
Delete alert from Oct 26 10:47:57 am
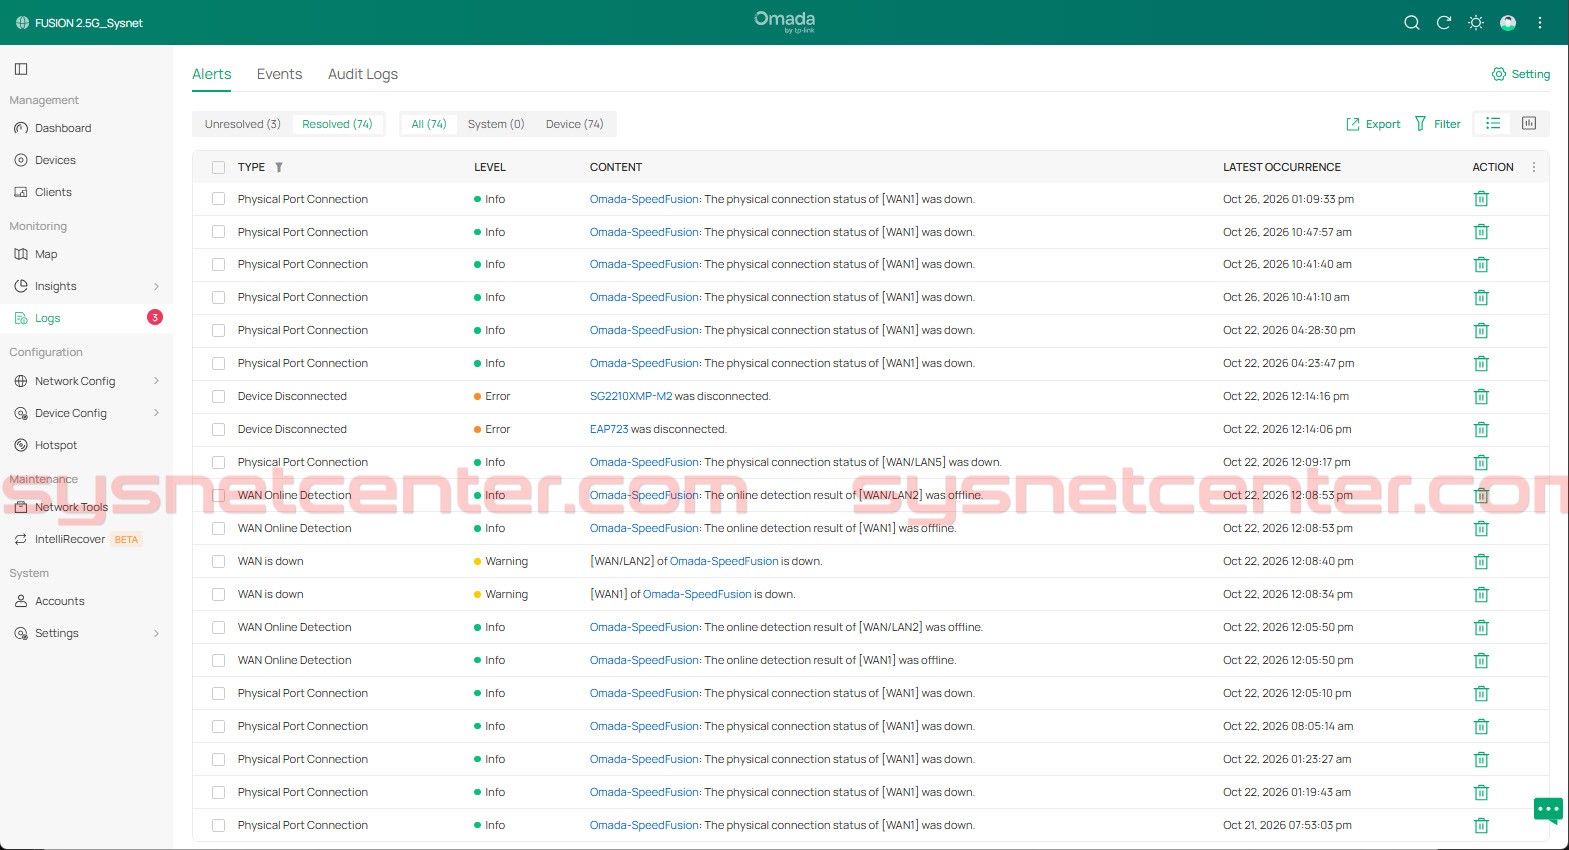pyautogui.click(x=1481, y=232)
